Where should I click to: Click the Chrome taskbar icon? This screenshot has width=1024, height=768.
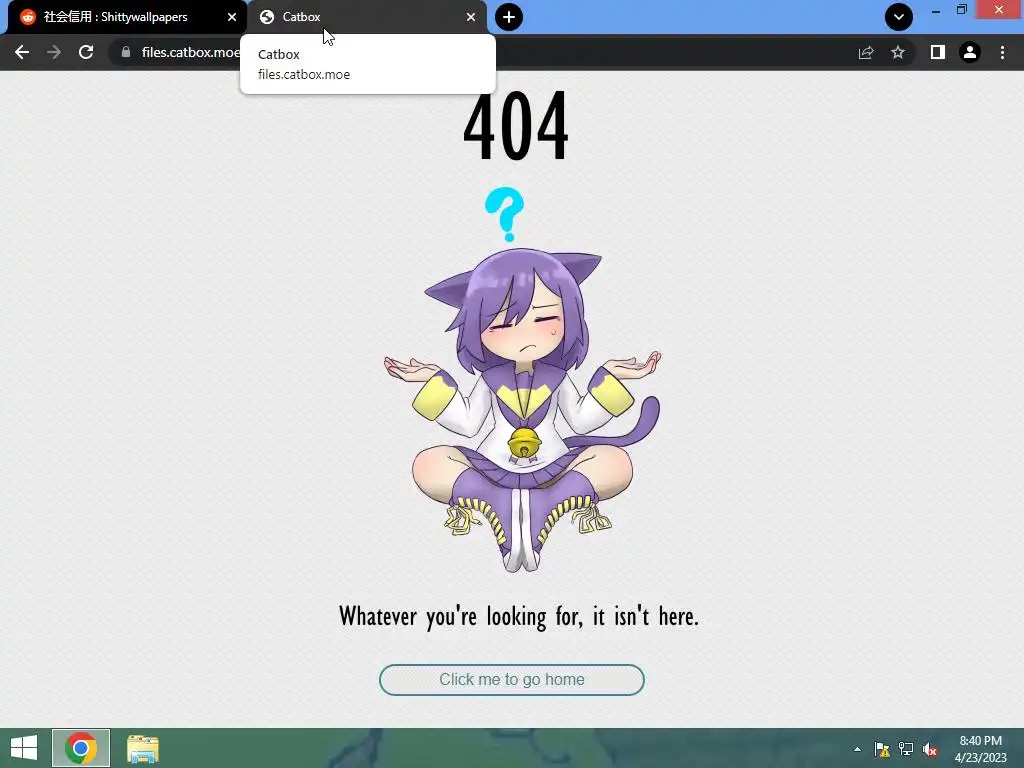pyautogui.click(x=81, y=748)
